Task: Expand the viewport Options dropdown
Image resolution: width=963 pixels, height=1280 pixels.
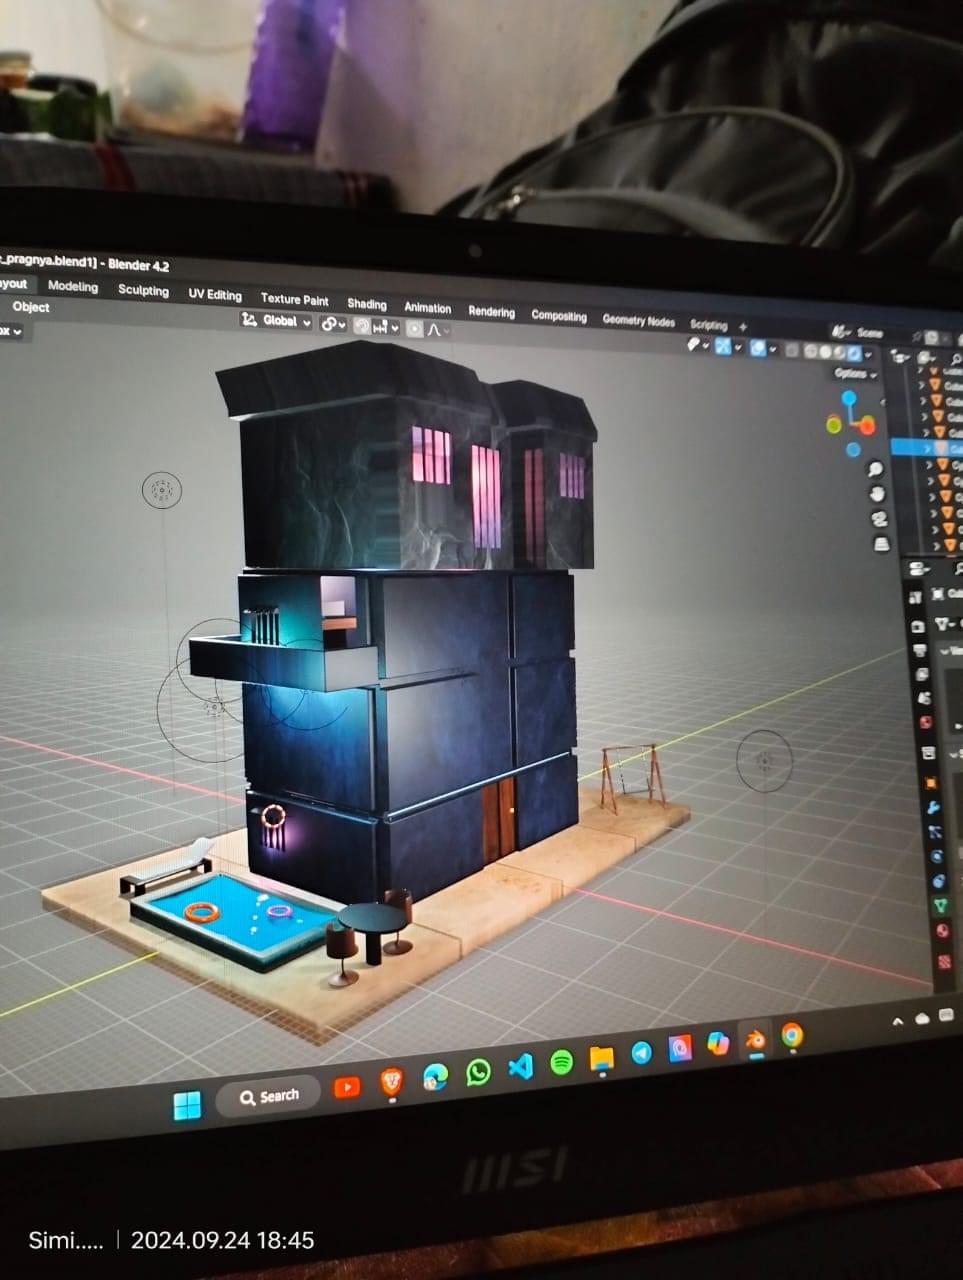Action: (x=855, y=373)
